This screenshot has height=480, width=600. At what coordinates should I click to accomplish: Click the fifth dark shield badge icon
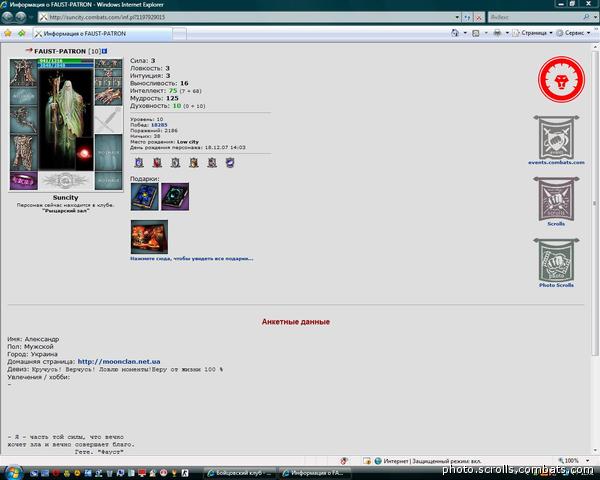pyautogui.click(x=212, y=163)
